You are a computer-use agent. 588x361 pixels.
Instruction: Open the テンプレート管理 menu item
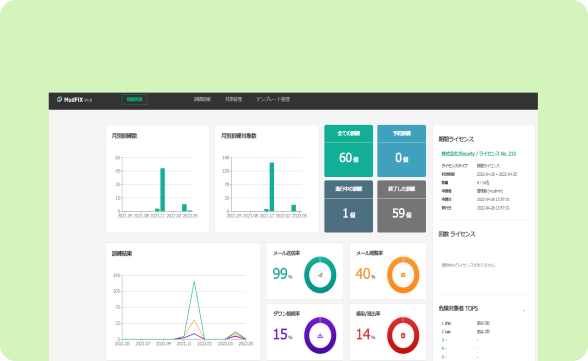(273, 99)
